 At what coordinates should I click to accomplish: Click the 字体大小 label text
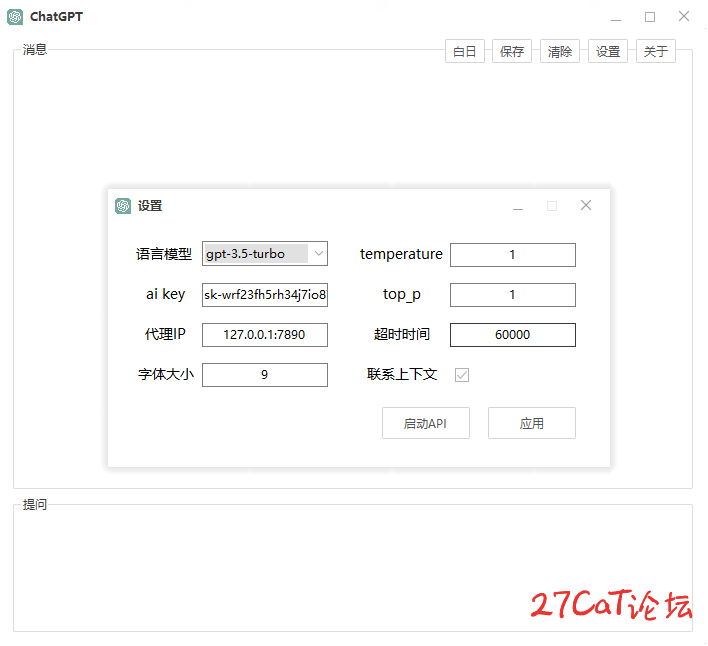(x=166, y=374)
